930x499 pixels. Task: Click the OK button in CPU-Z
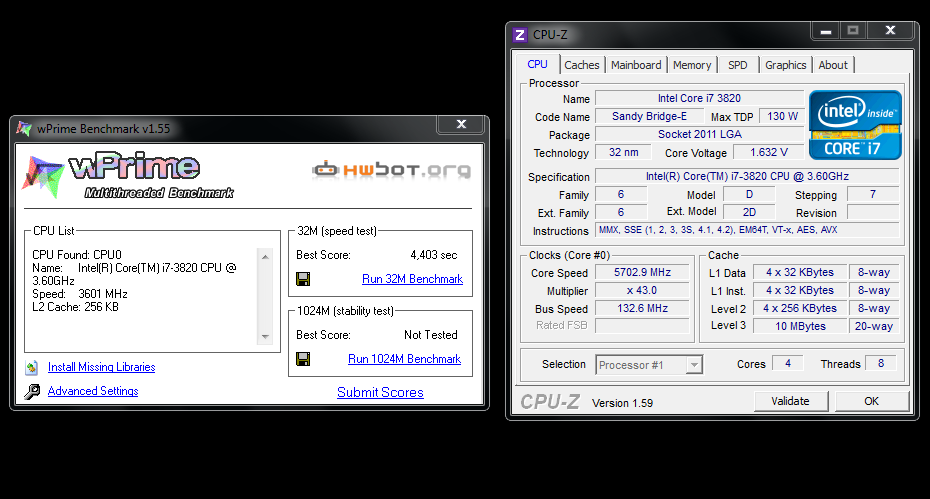coord(871,401)
